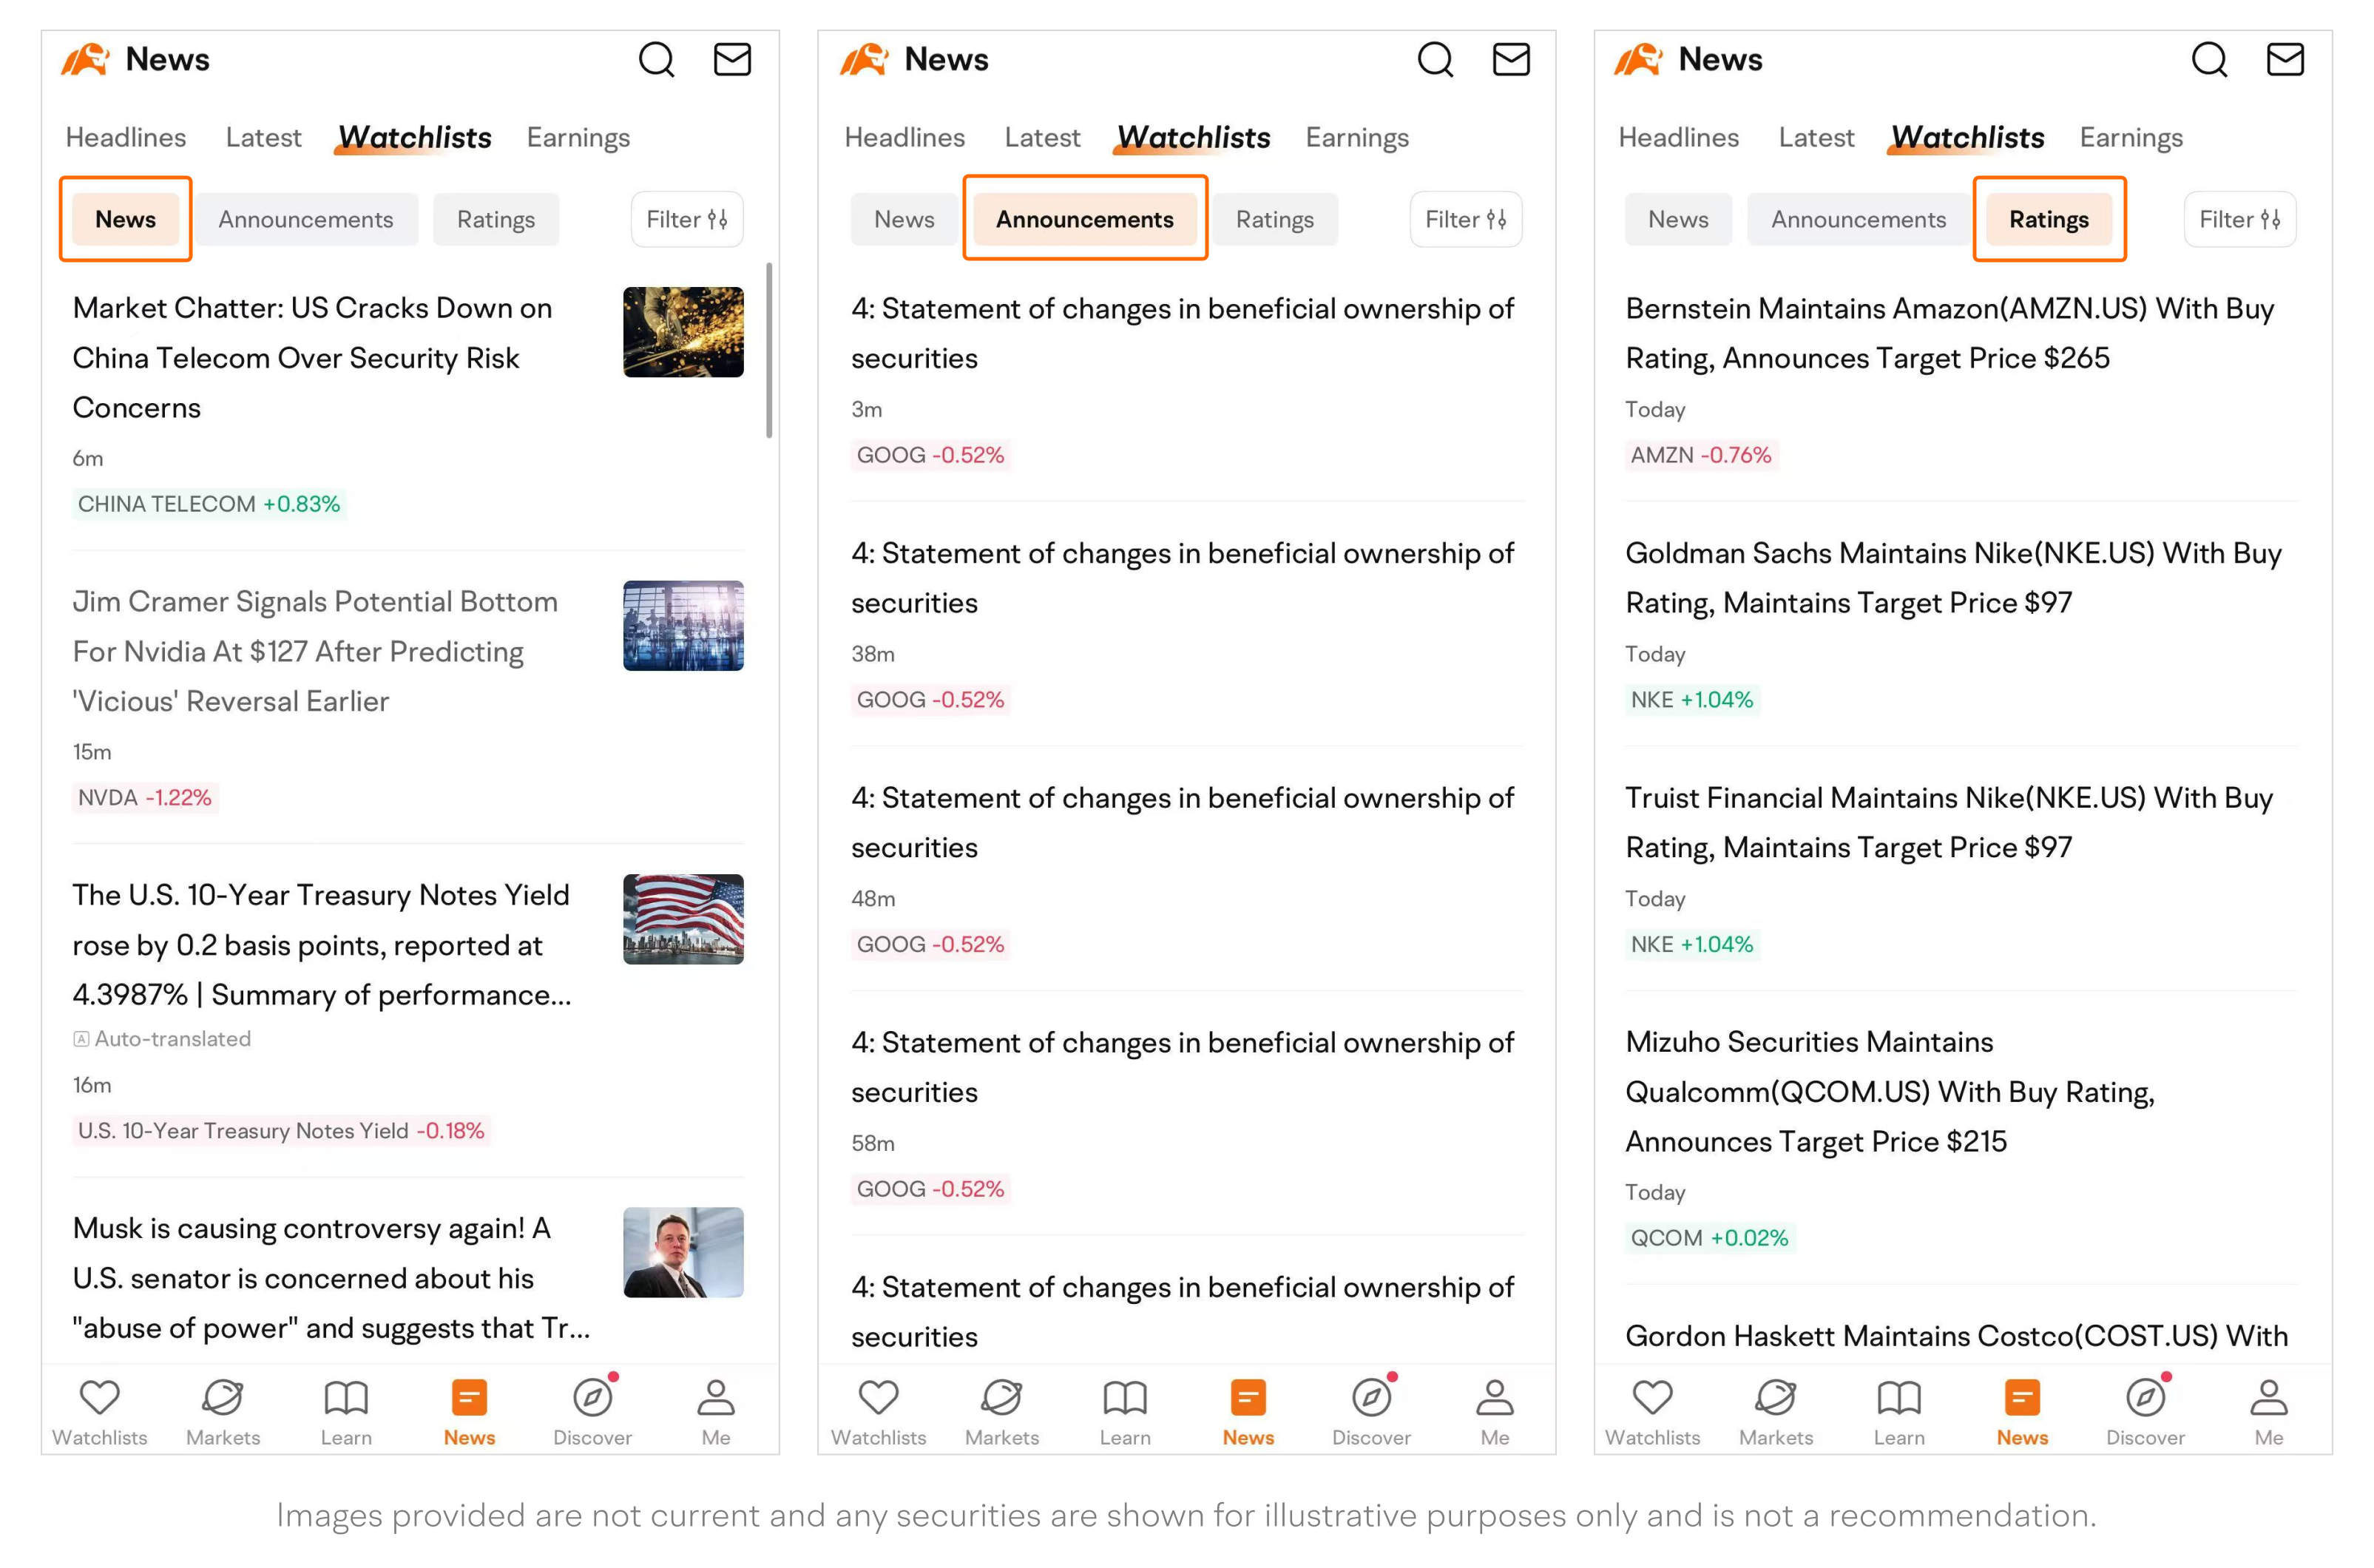Switch to Earnings tab in right screen

(2130, 137)
